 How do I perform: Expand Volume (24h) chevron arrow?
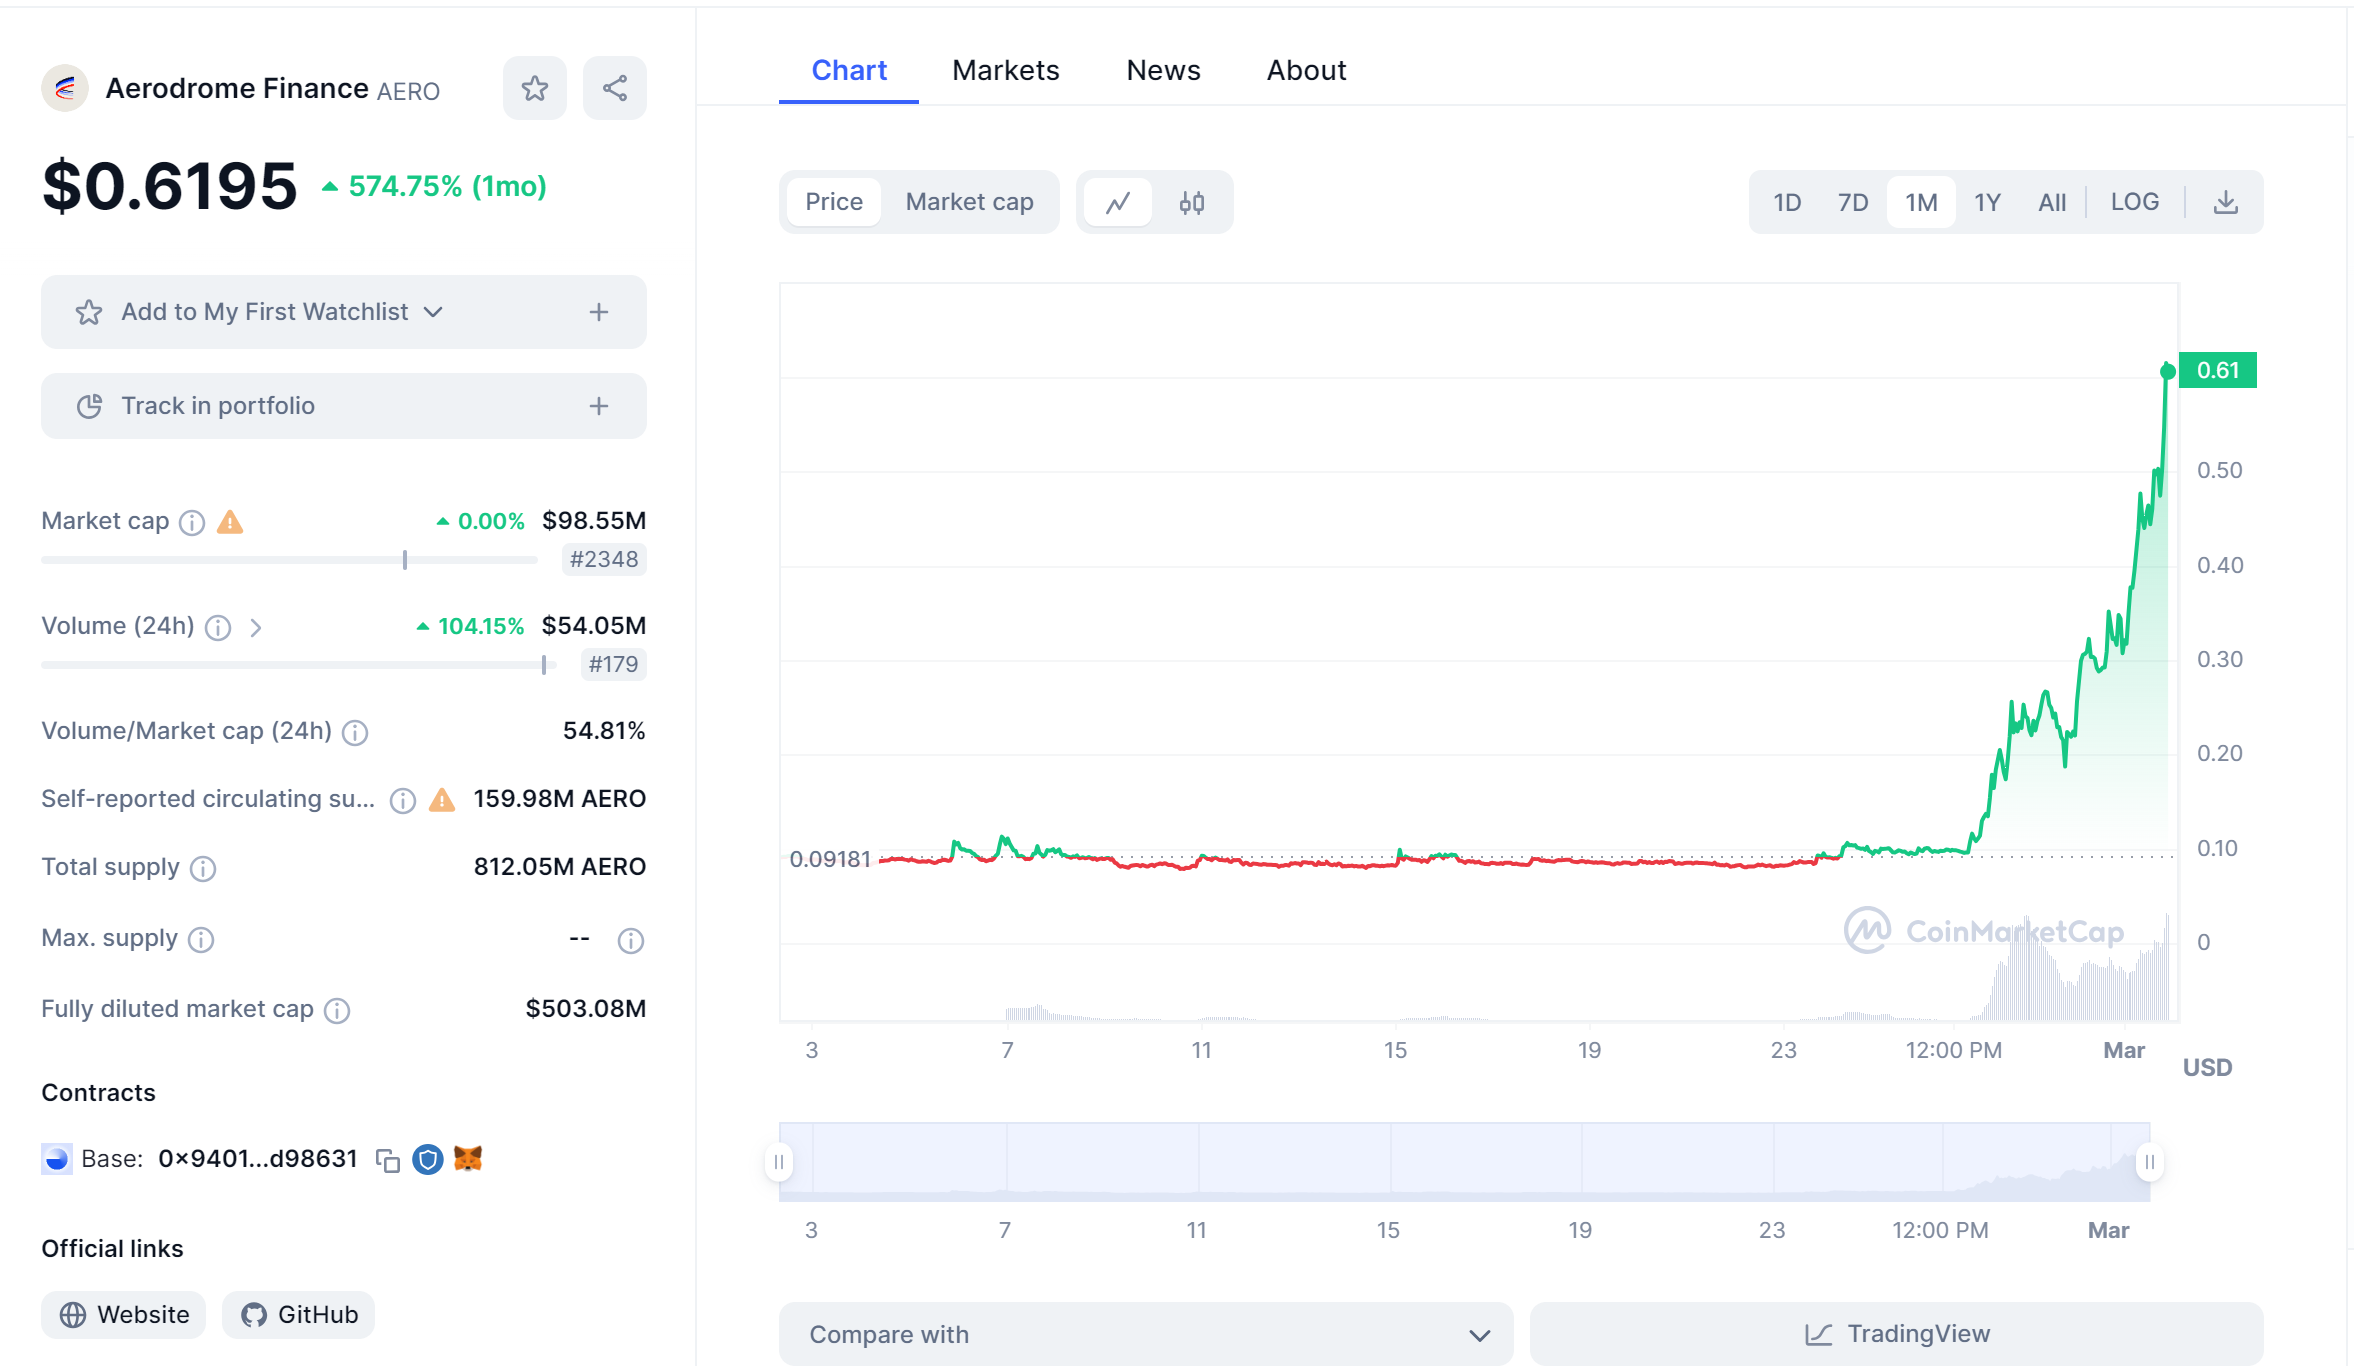tap(256, 627)
